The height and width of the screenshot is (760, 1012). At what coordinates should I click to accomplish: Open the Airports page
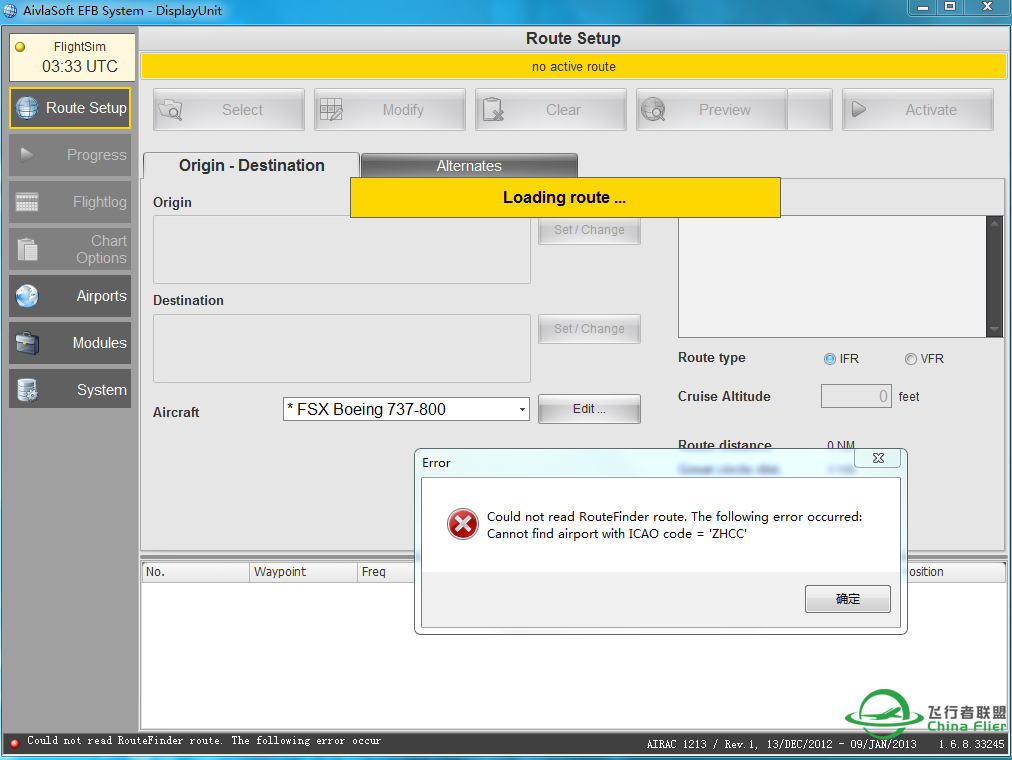70,296
